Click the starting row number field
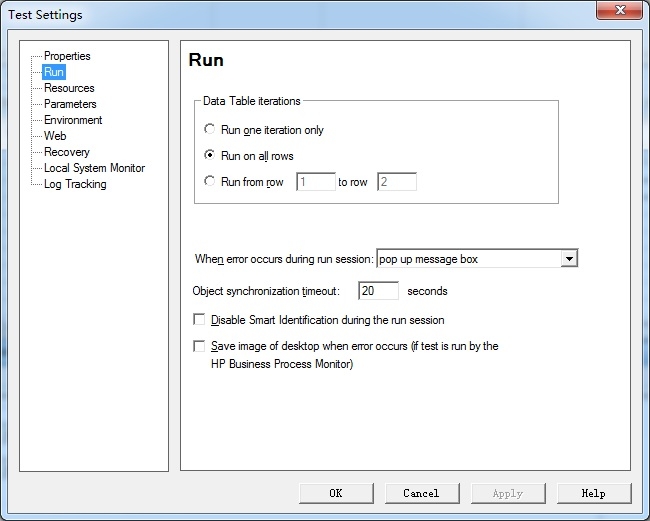This screenshot has width=650, height=521. (316, 182)
